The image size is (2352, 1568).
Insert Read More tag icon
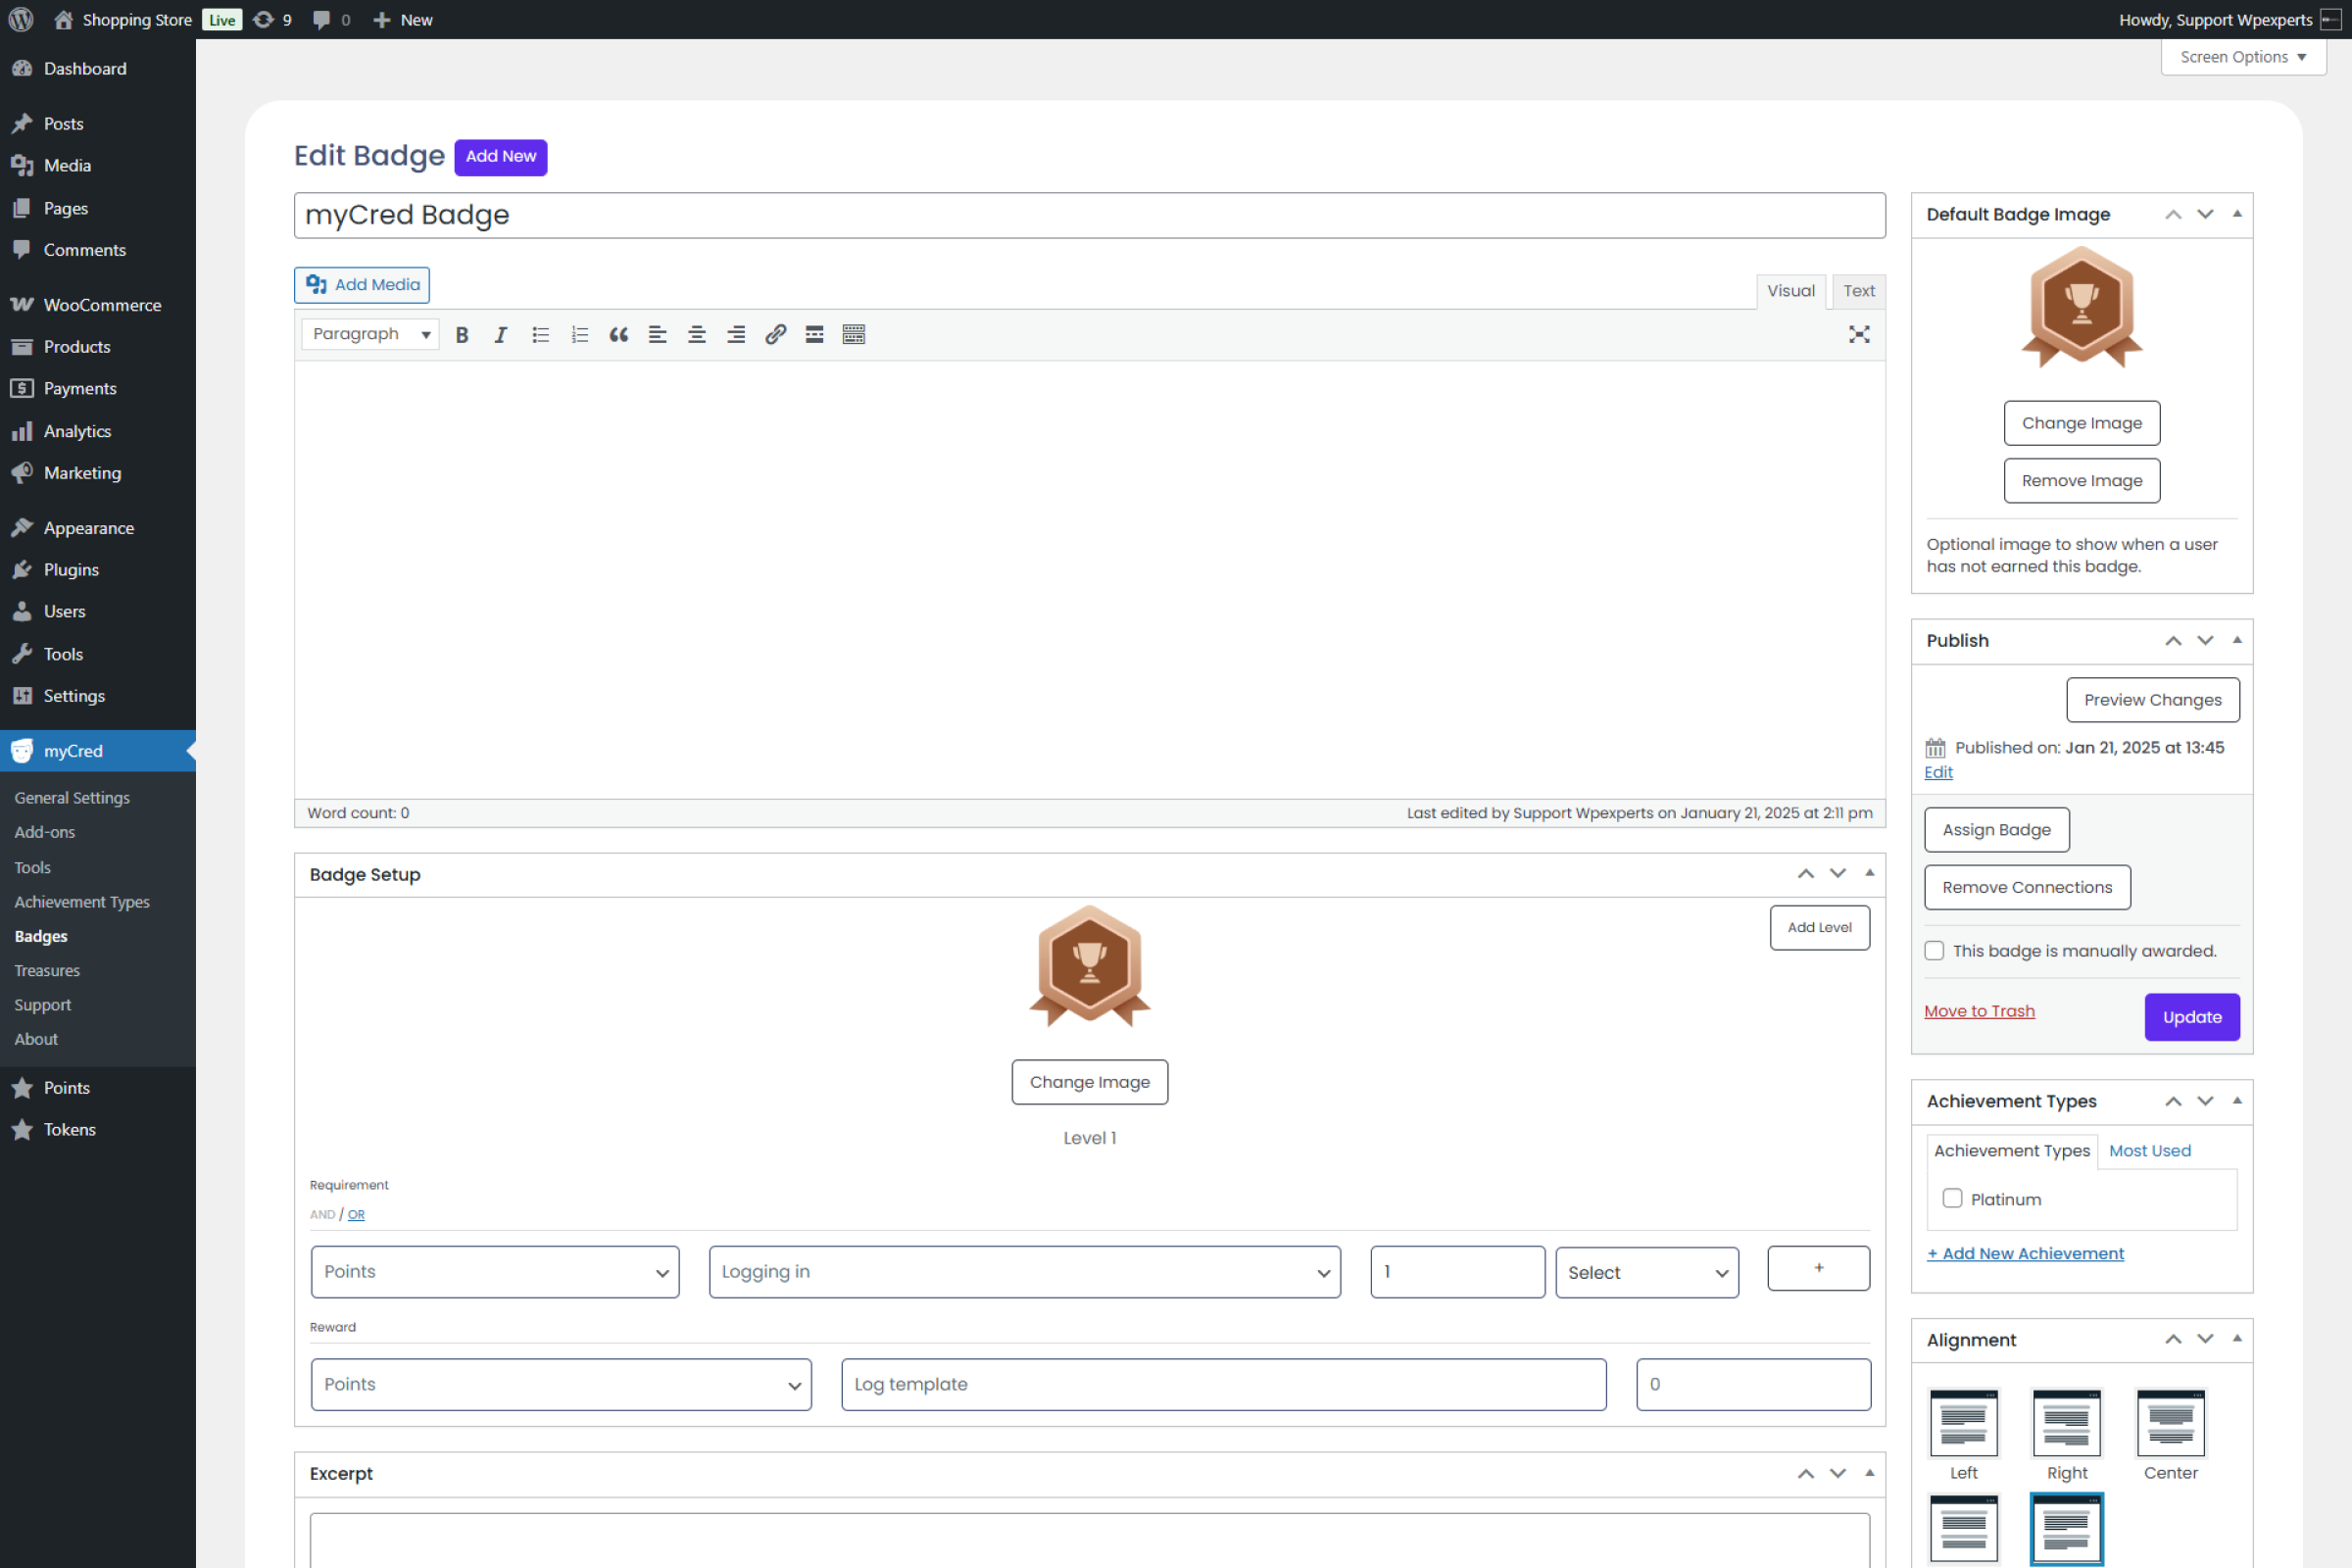click(814, 335)
